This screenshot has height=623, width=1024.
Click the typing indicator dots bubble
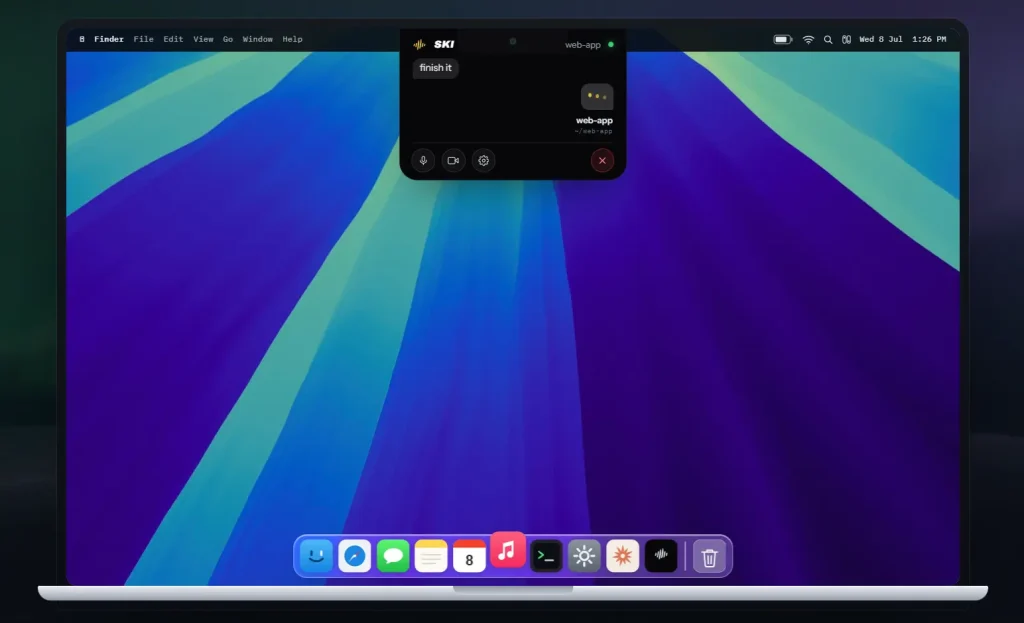click(x=597, y=97)
